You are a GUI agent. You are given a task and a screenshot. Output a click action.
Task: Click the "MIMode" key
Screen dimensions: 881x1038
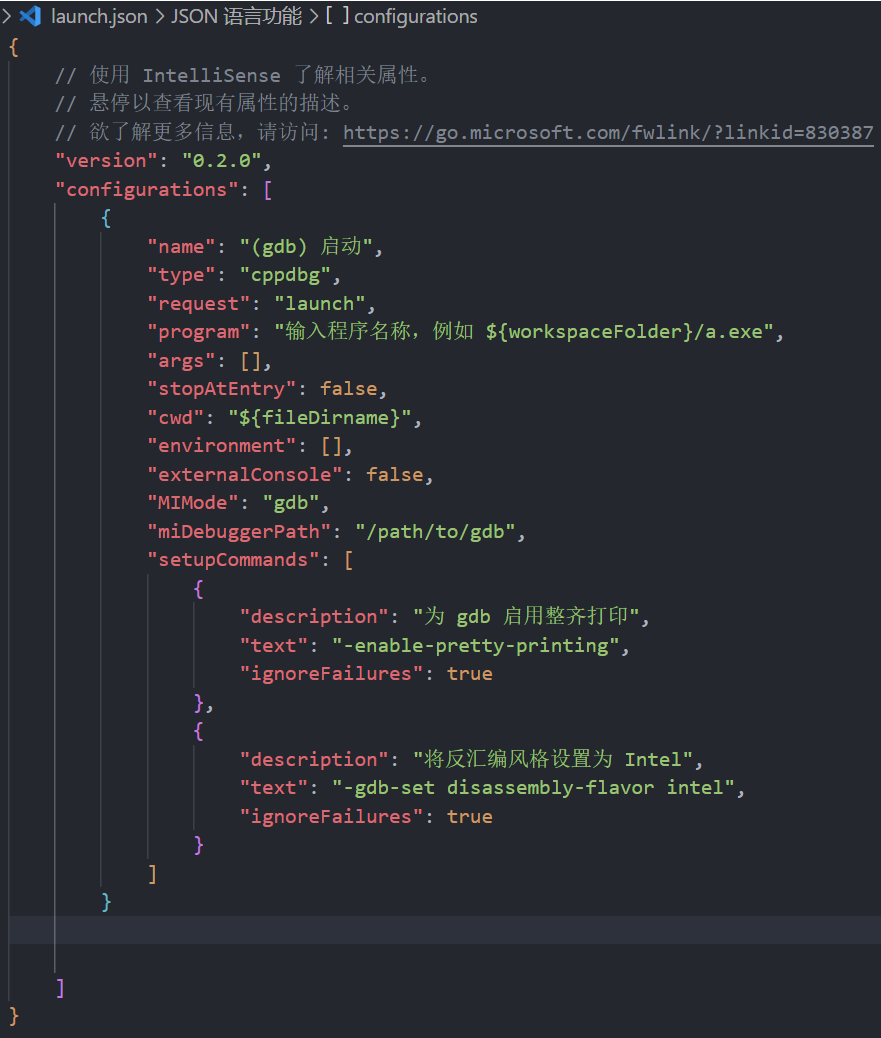coord(193,503)
